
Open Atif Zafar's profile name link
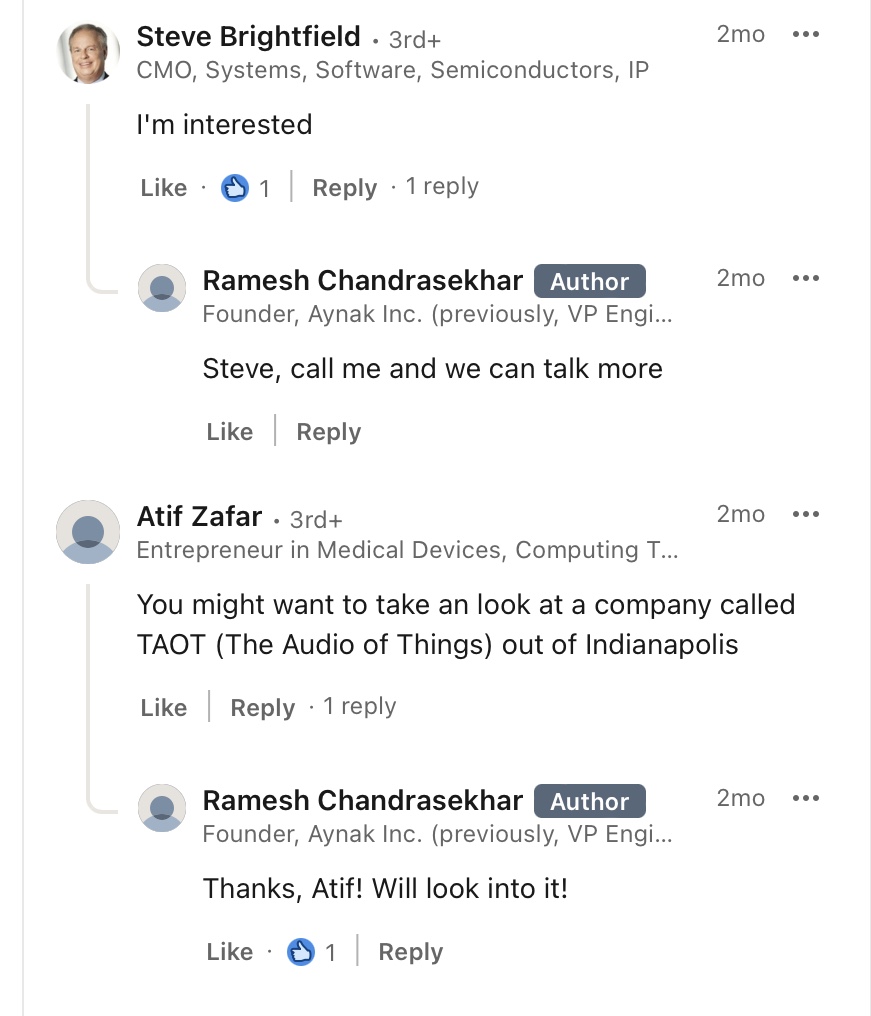click(199, 517)
